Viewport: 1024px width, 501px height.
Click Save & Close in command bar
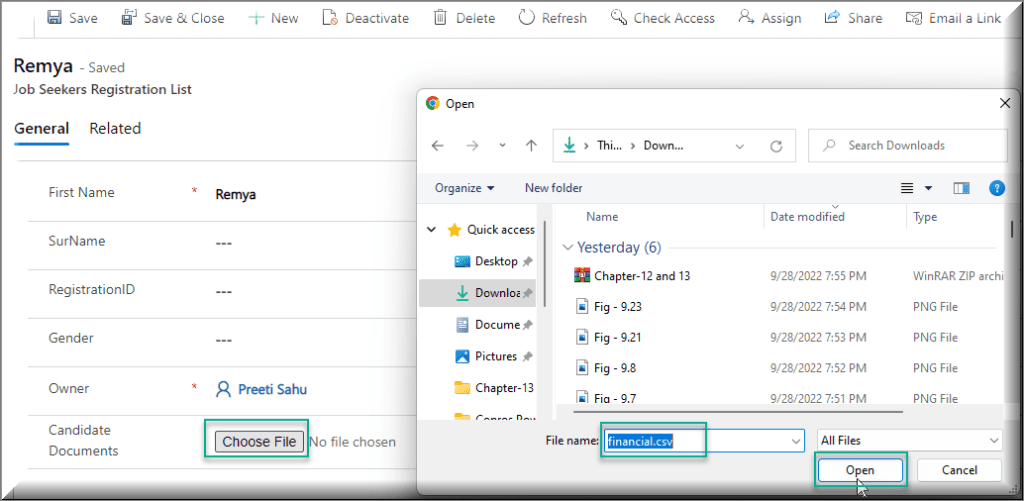point(174,18)
